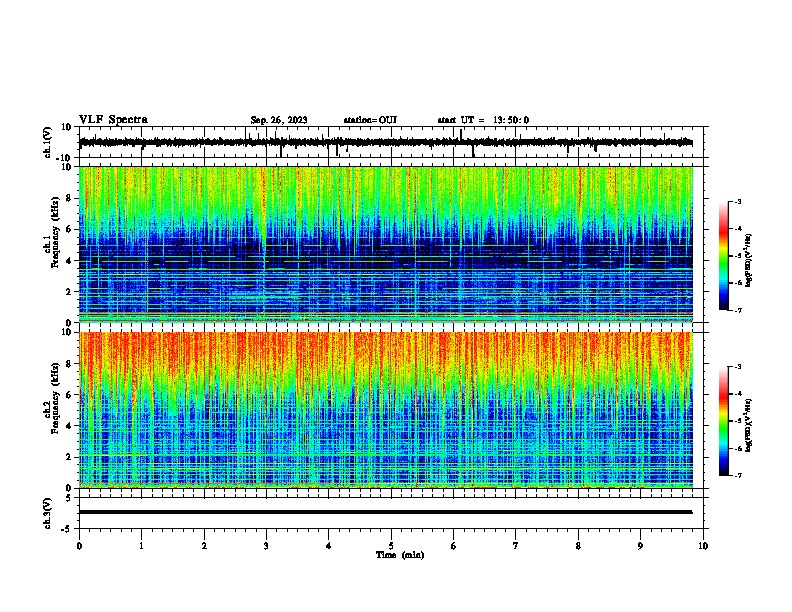Click inside the ch.2 spectrogram plot
The image size is (792, 612).
click(385, 410)
